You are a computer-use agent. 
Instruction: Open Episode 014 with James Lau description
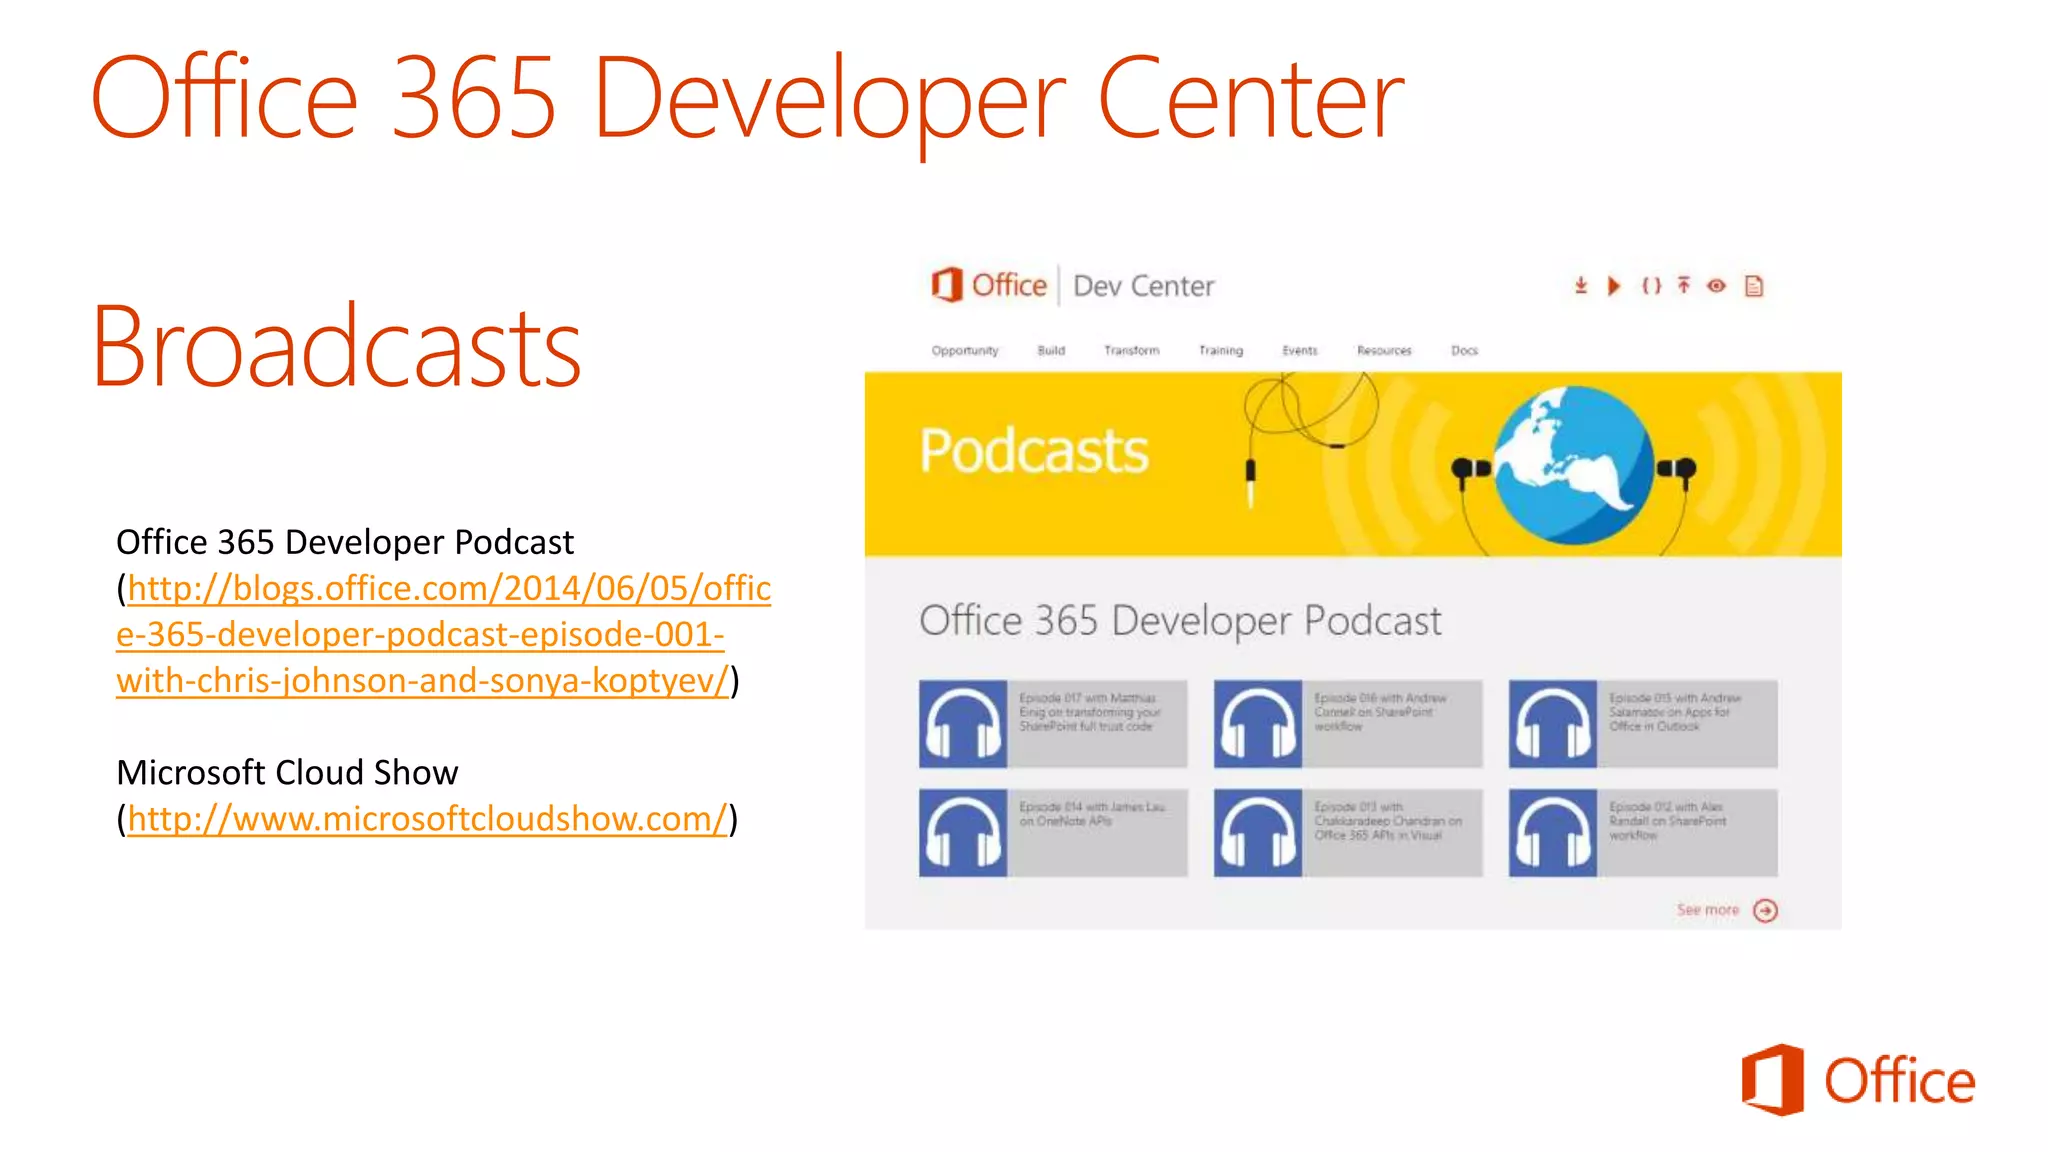tap(1097, 833)
